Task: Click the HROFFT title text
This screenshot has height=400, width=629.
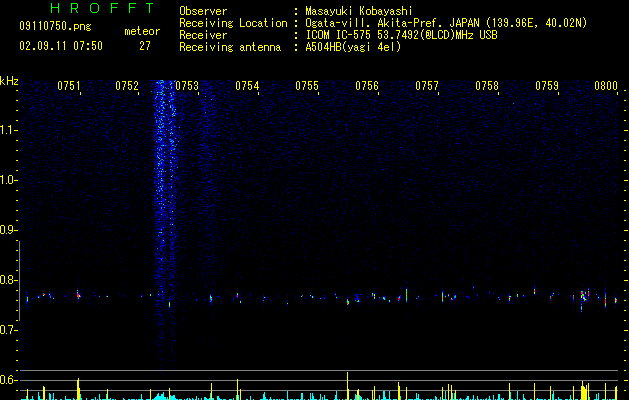Action: [102, 8]
